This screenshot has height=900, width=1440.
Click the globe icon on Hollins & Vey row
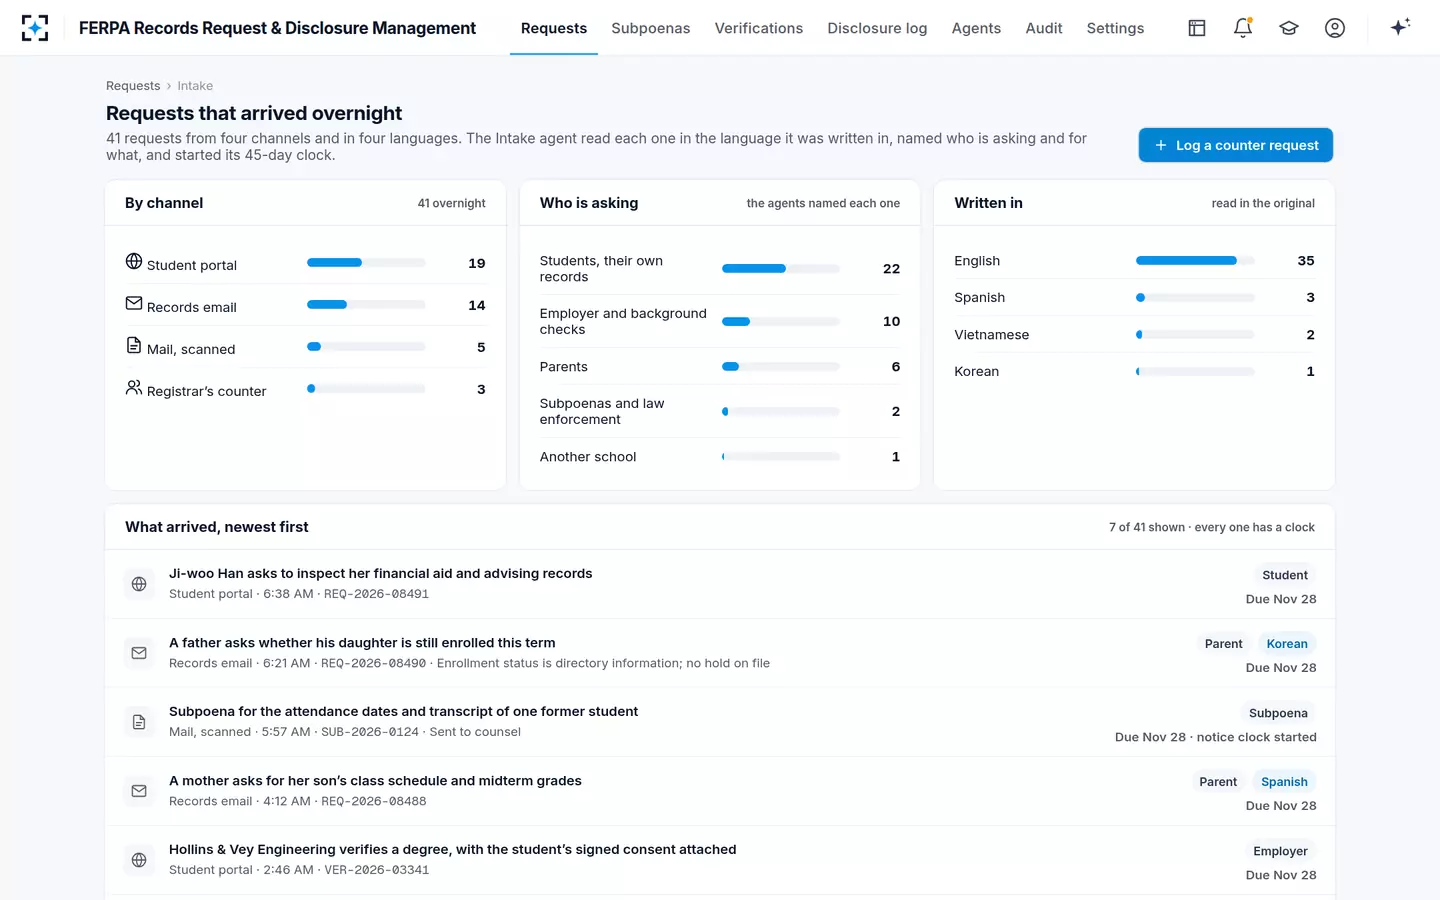click(x=139, y=860)
